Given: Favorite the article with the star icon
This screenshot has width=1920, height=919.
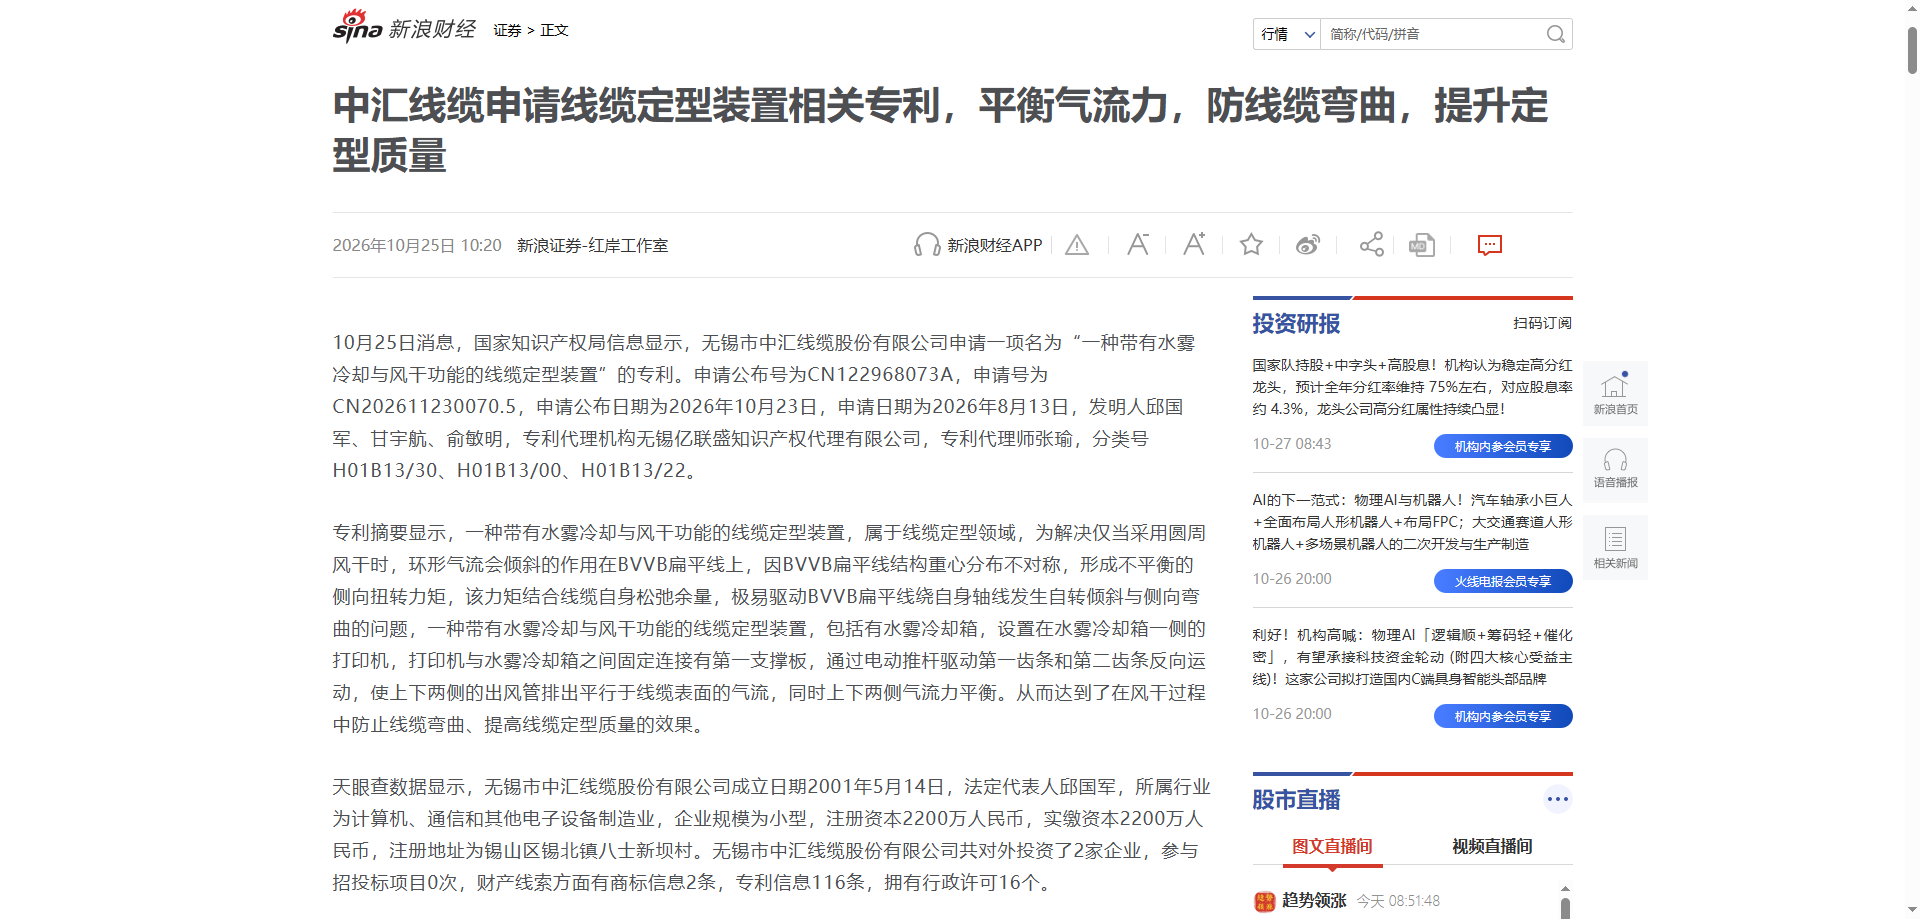Looking at the screenshot, I should click(x=1251, y=245).
